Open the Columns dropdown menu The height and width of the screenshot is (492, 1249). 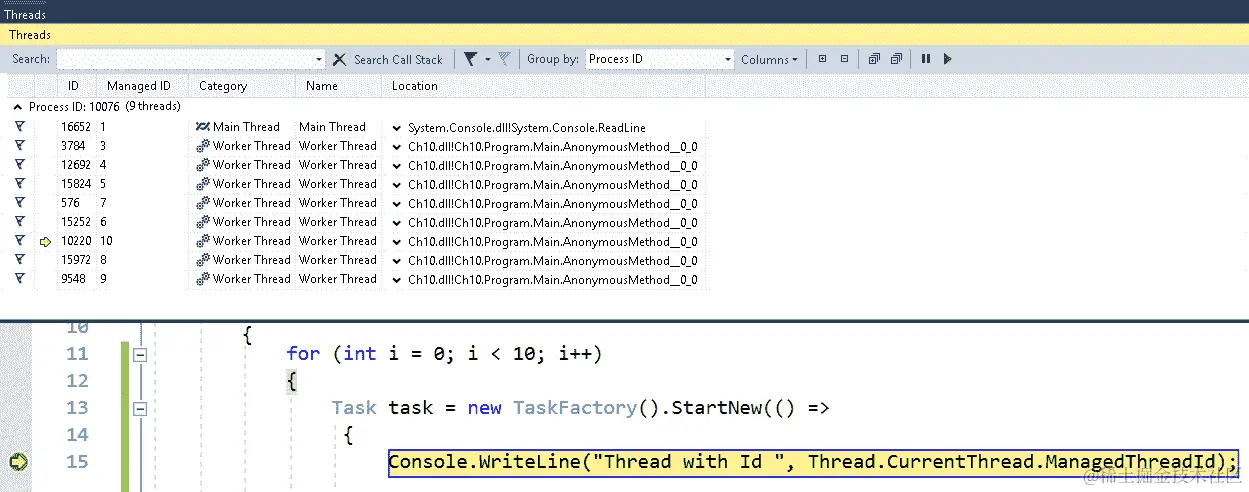pos(769,59)
